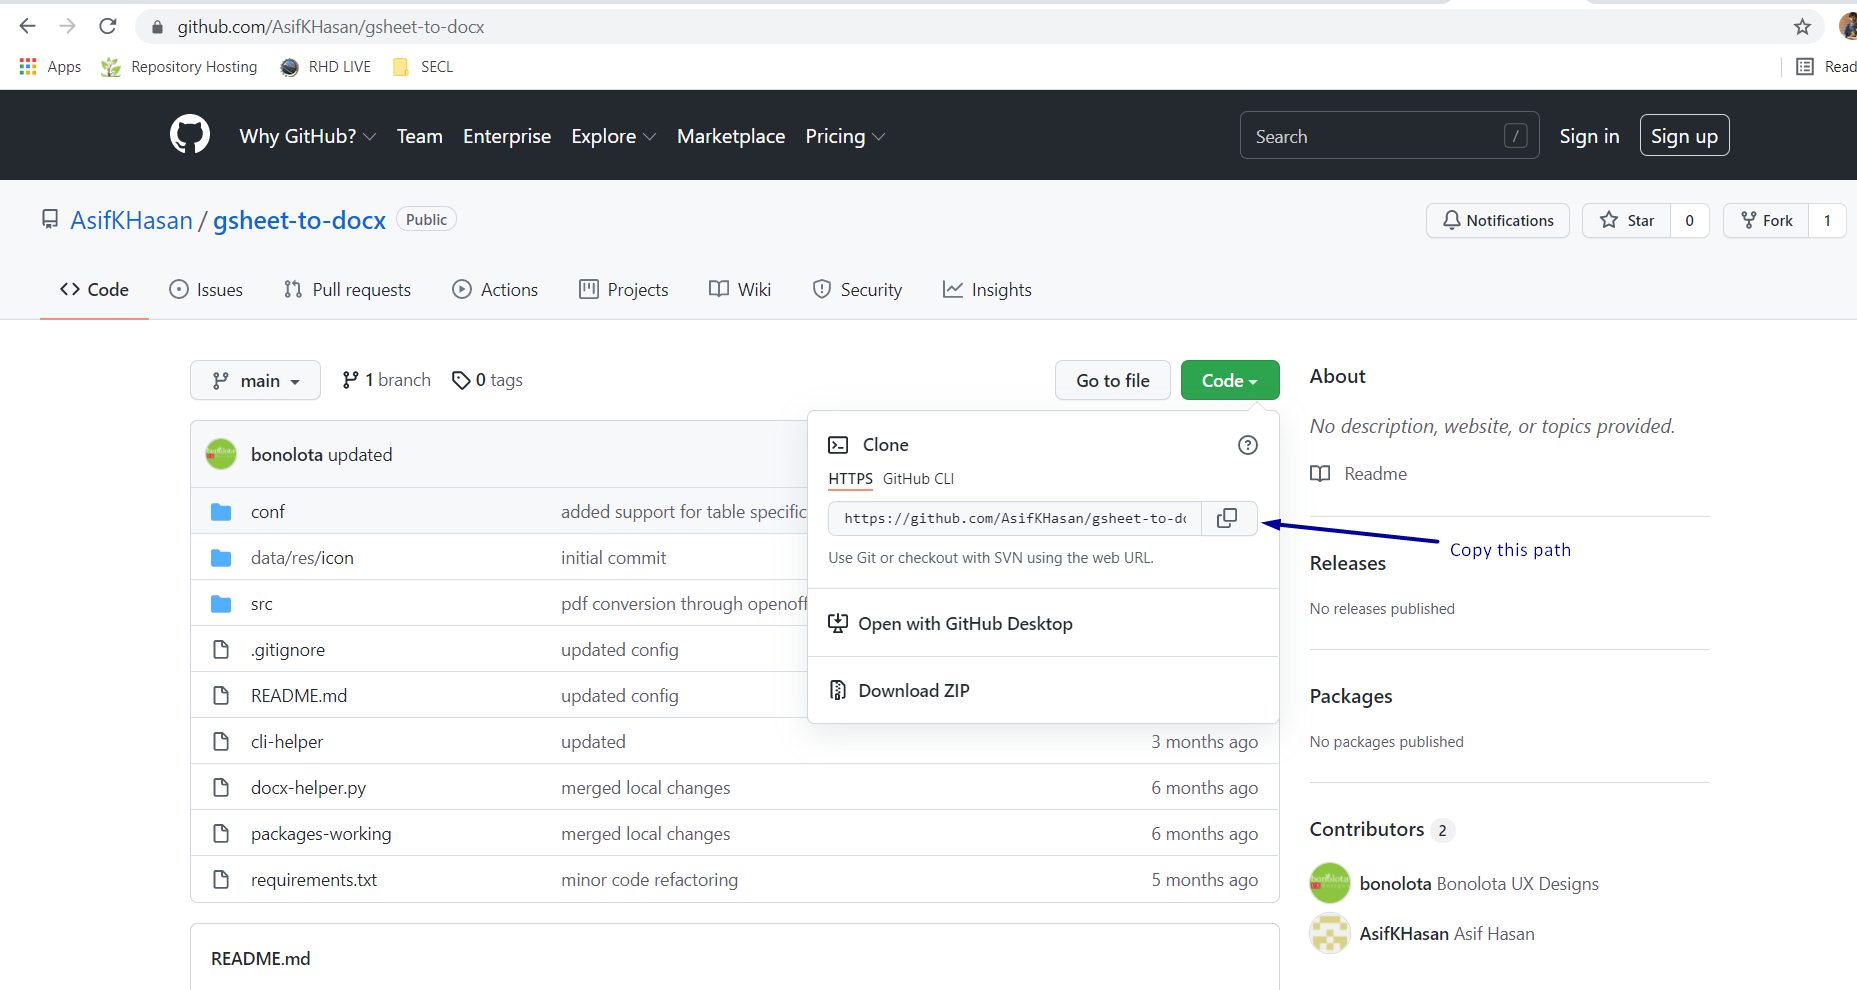The width and height of the screenshot is (1857, 990).
Task: Click the Sign in link
Action: (x=1589, y=136)
